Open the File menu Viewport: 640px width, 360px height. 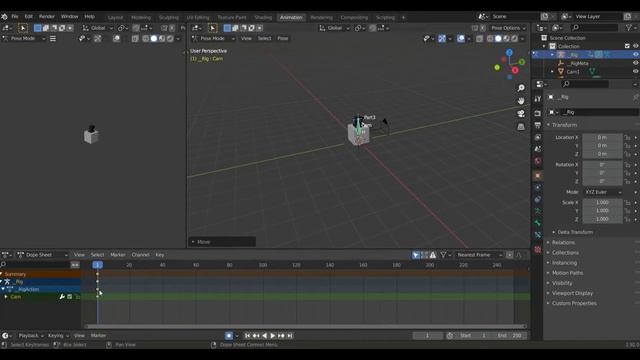point(15,16)
